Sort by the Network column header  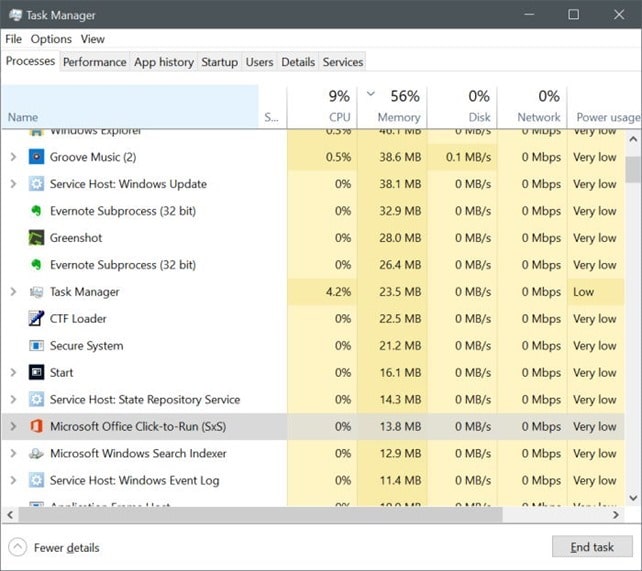click(x=532, y=107)
